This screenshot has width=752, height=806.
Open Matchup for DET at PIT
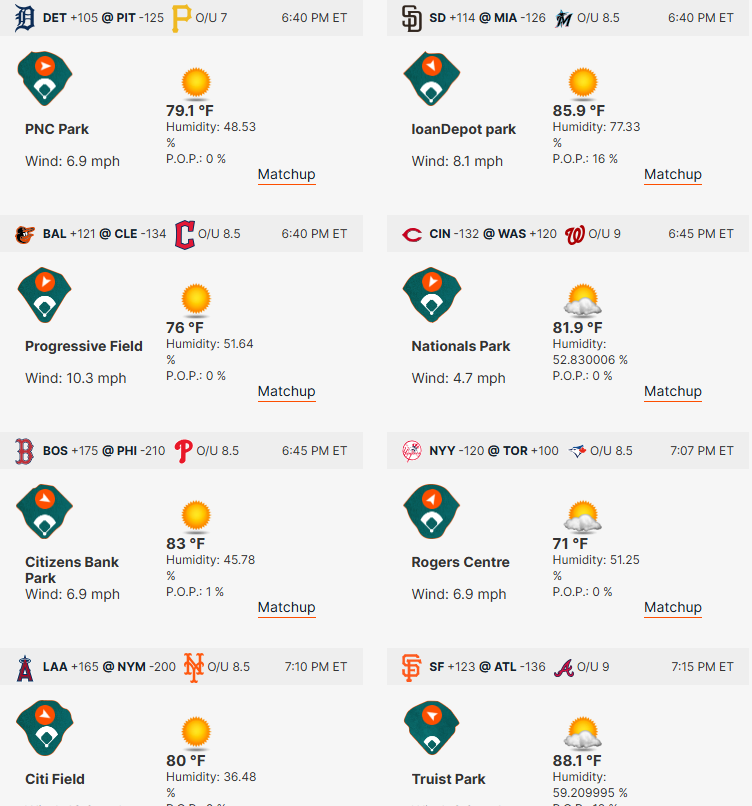[286, 174]
